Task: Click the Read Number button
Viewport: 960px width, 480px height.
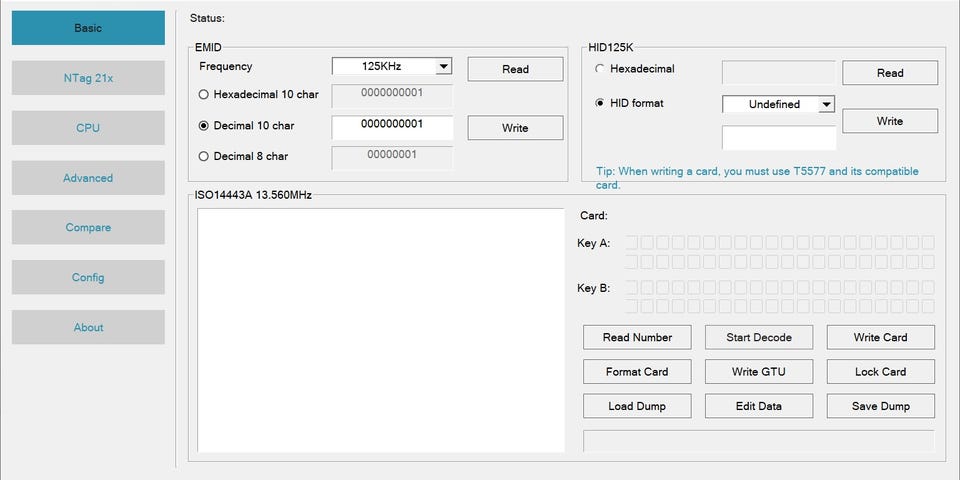Action: 637,338
